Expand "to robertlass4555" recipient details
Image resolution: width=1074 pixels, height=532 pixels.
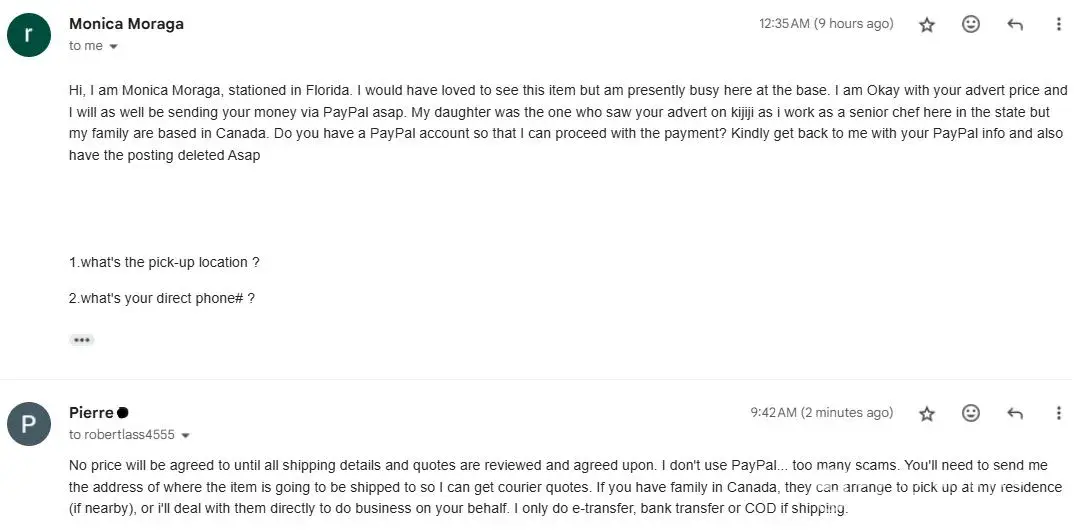(186, 436)
